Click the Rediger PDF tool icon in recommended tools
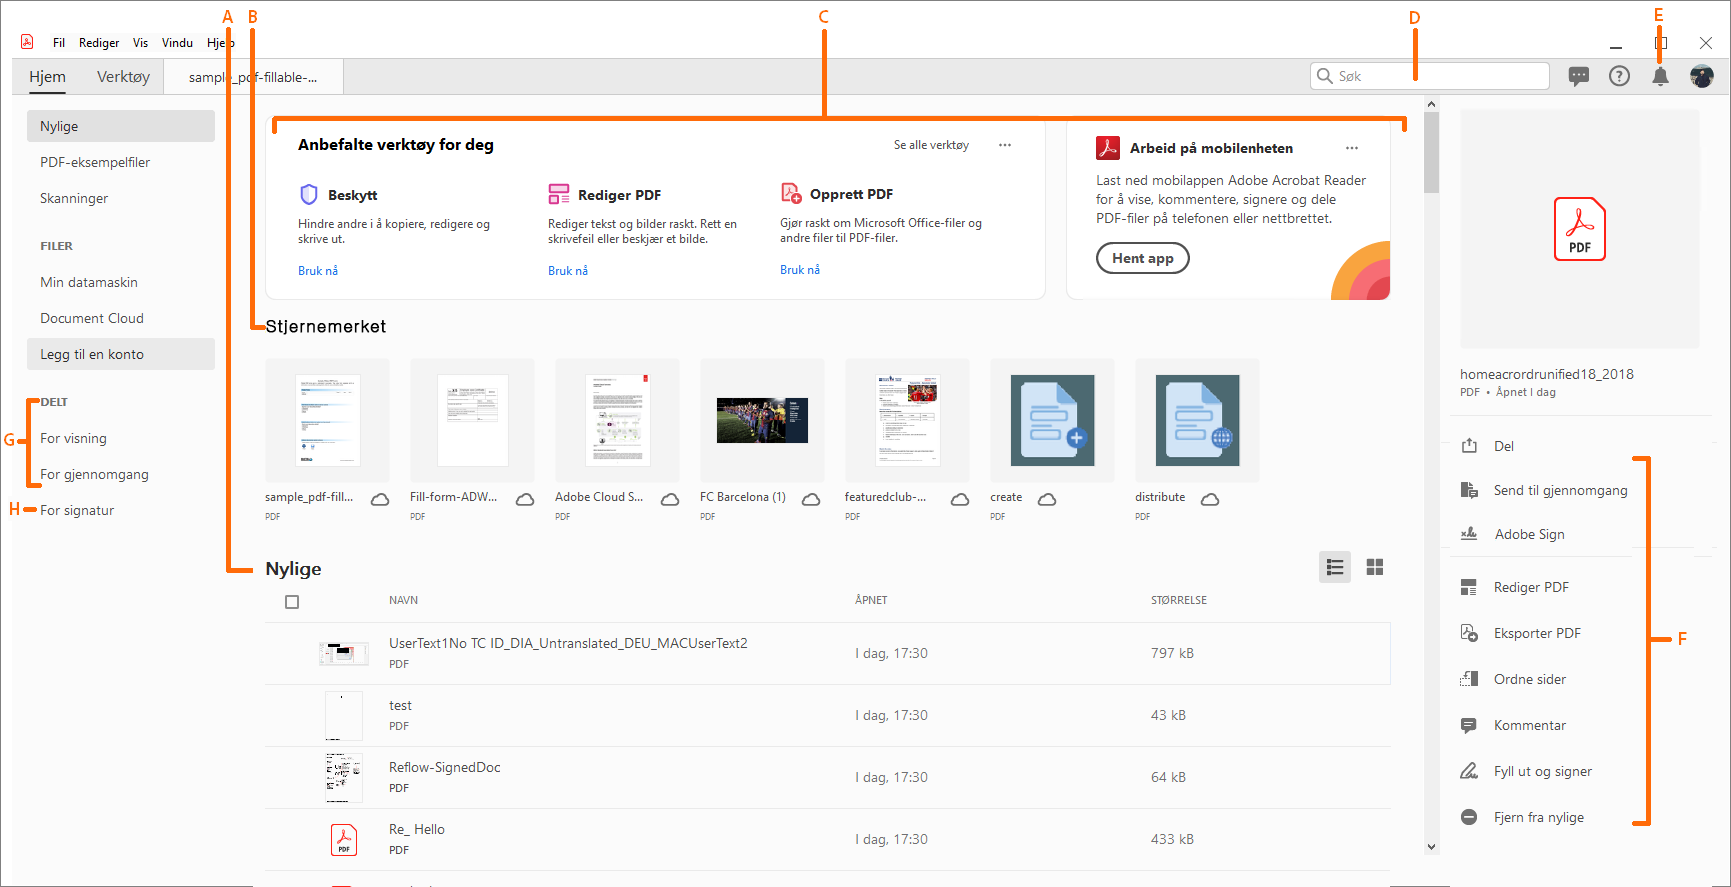Image resolution: width=1731 pixels, height=887 pixels. [x=558, y=194]
